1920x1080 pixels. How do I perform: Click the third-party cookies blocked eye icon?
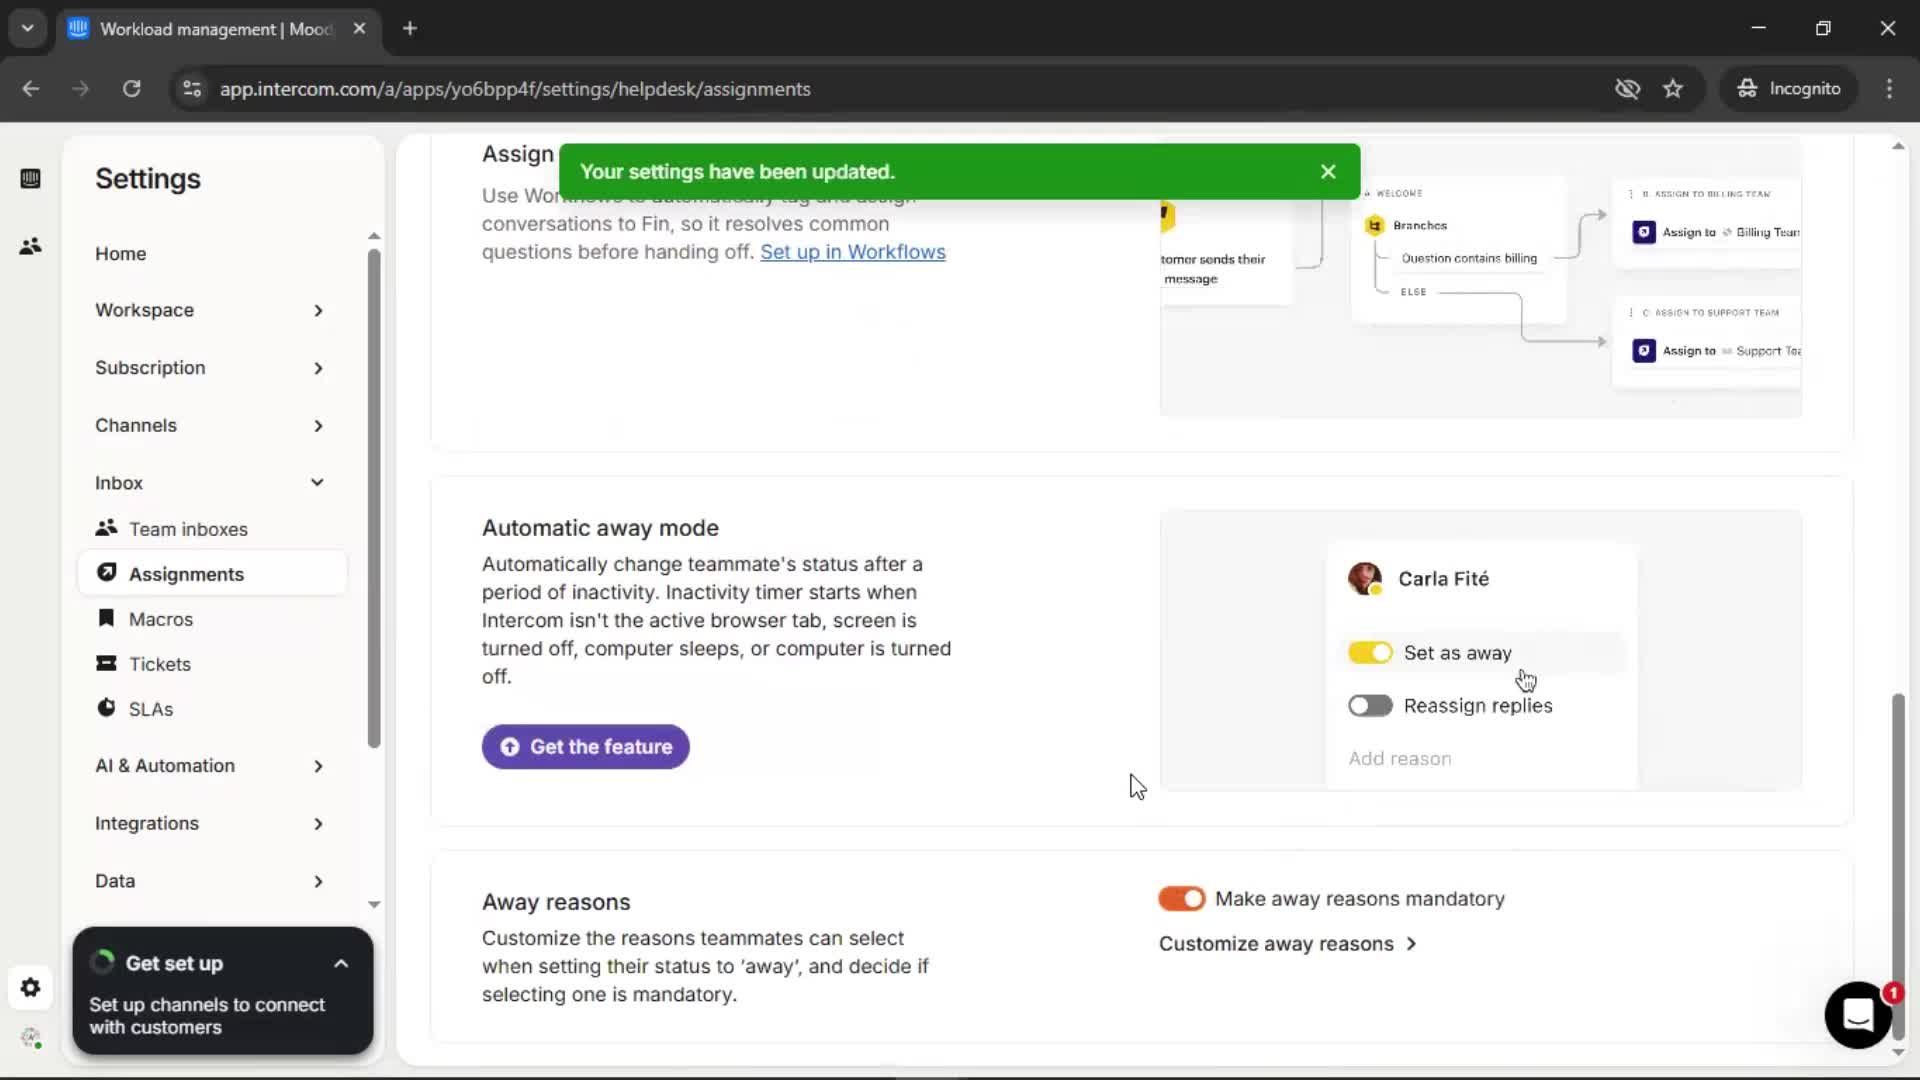pos(1627,89)
